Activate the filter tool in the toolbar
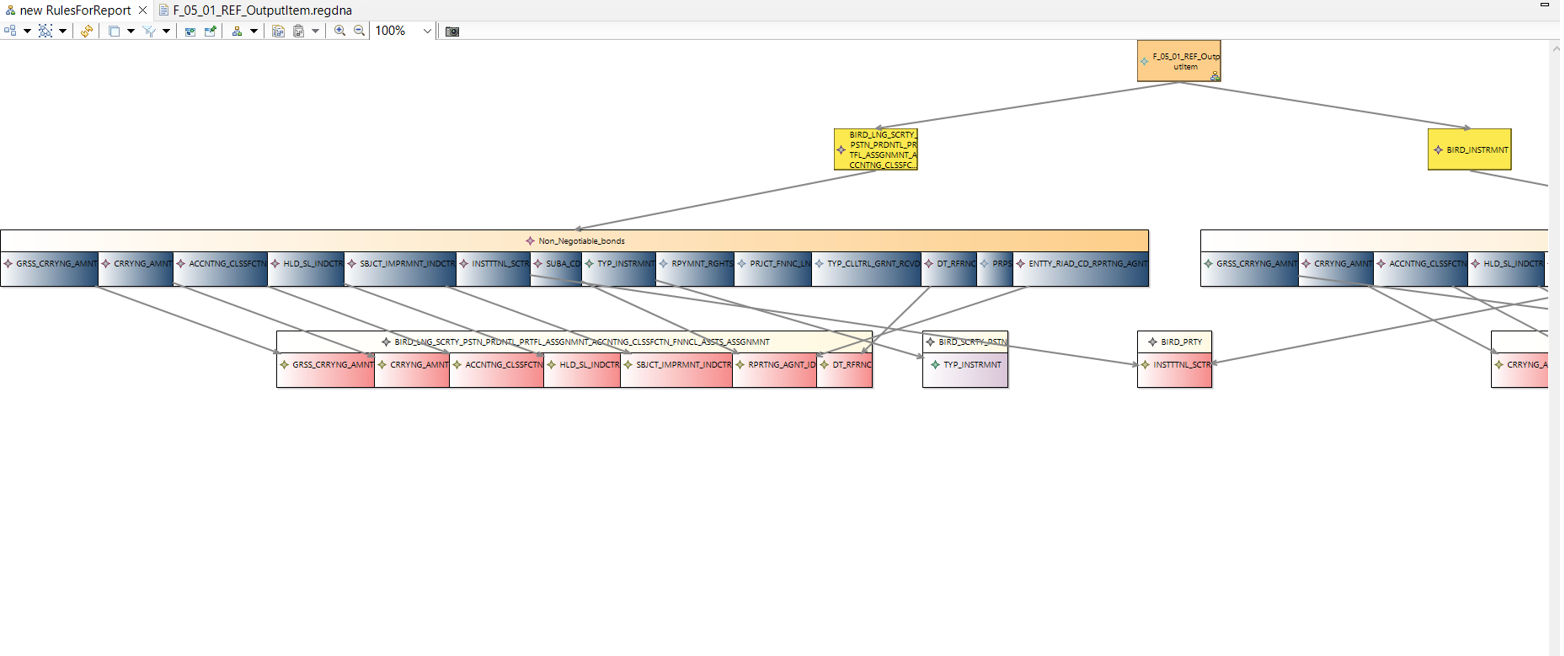Screen dimensions: 1564x656 coord(150,31)
